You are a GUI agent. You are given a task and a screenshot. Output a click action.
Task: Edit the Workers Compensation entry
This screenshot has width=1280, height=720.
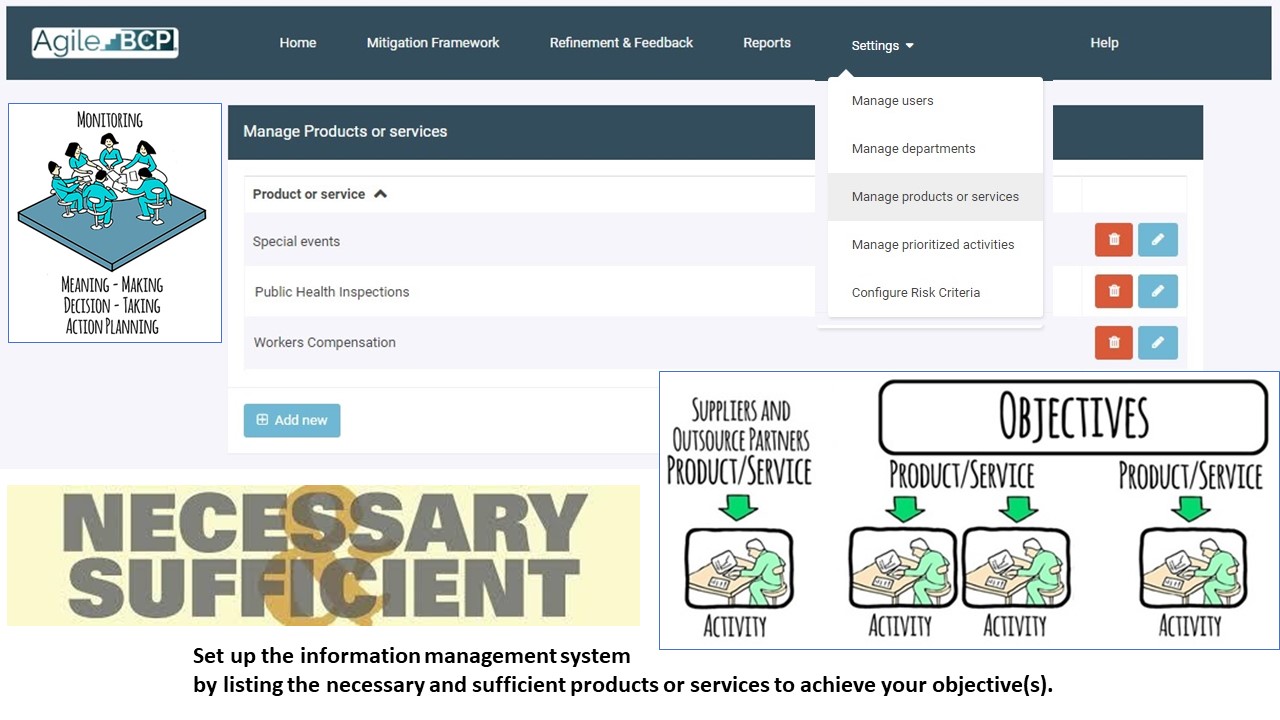1157,342
